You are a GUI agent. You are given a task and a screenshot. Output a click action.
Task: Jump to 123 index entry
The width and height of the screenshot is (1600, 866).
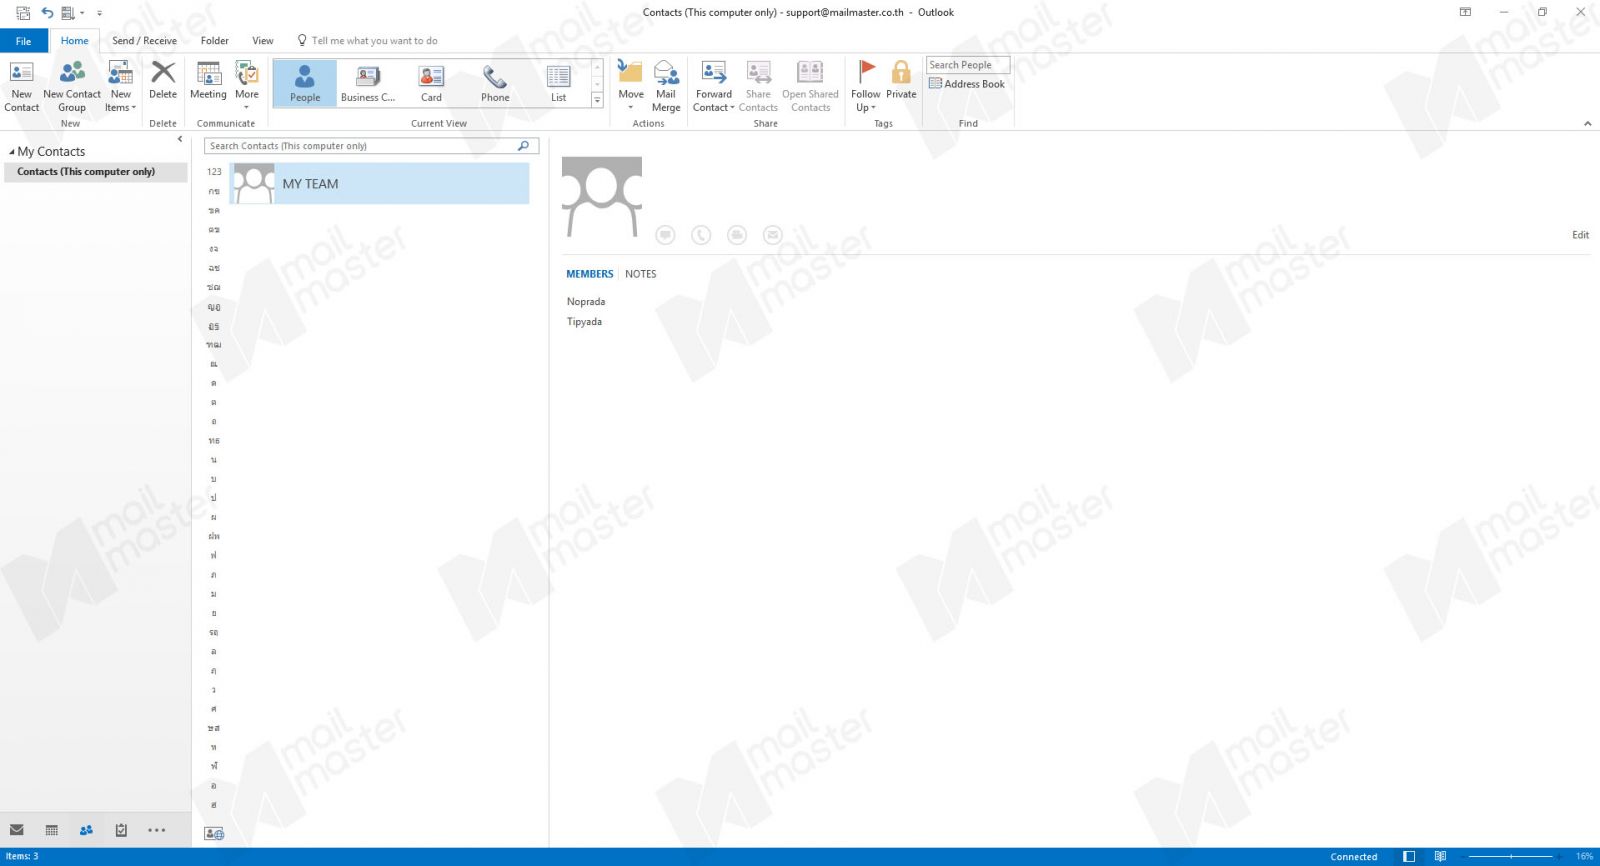point(214,172)
